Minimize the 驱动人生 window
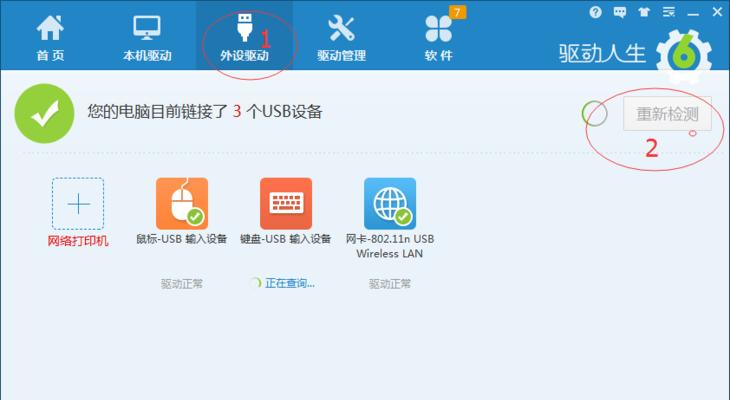Screen dimensions: 730x400 [693, 14]
